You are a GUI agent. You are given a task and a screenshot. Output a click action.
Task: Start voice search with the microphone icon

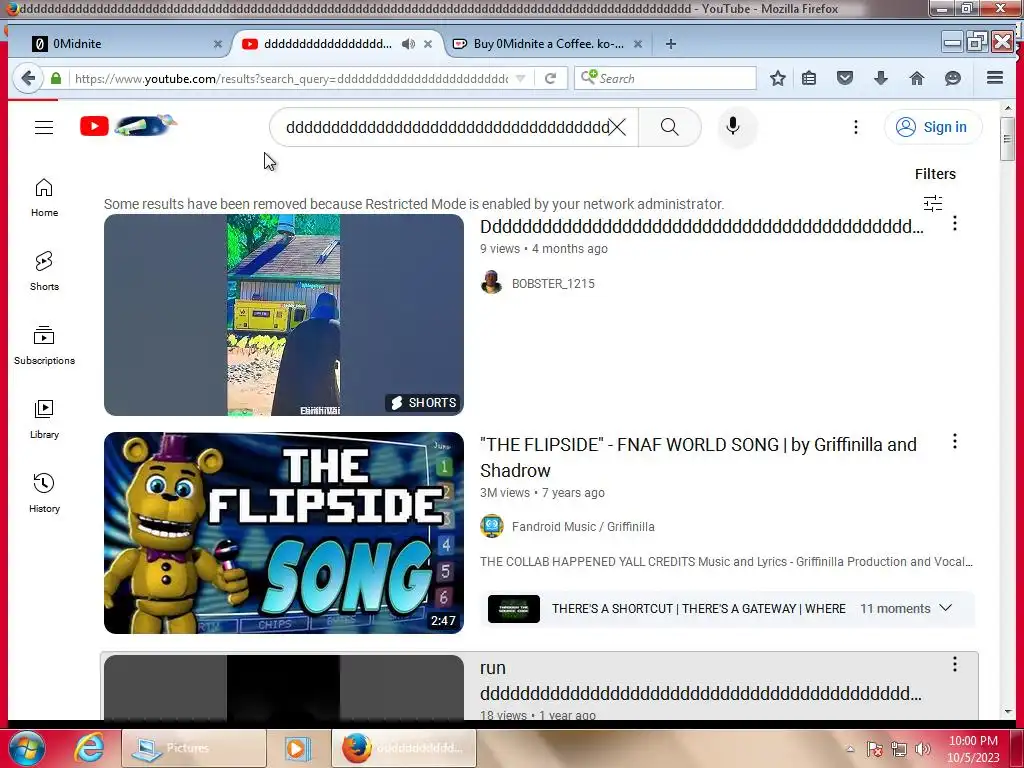733,127
